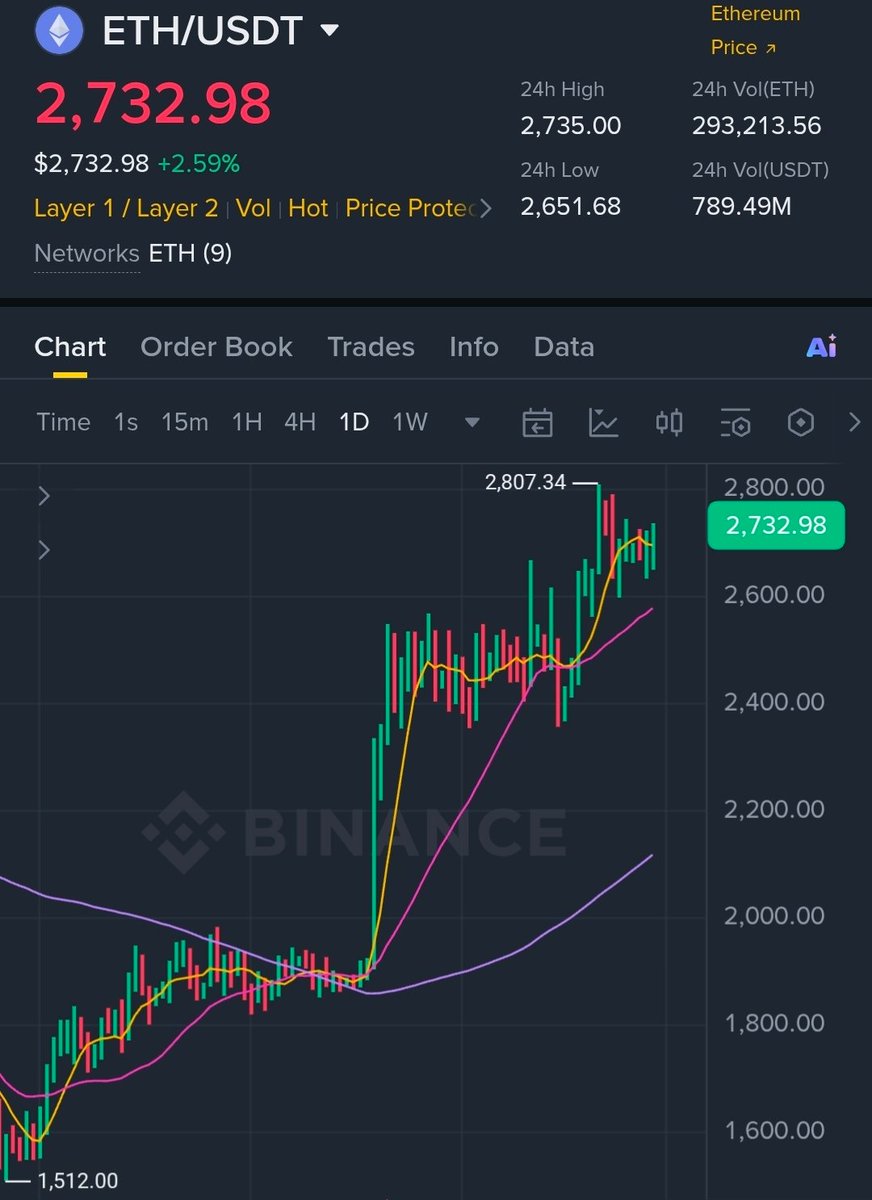
Task: Select the 1H interval
Action: coord(247,422)
